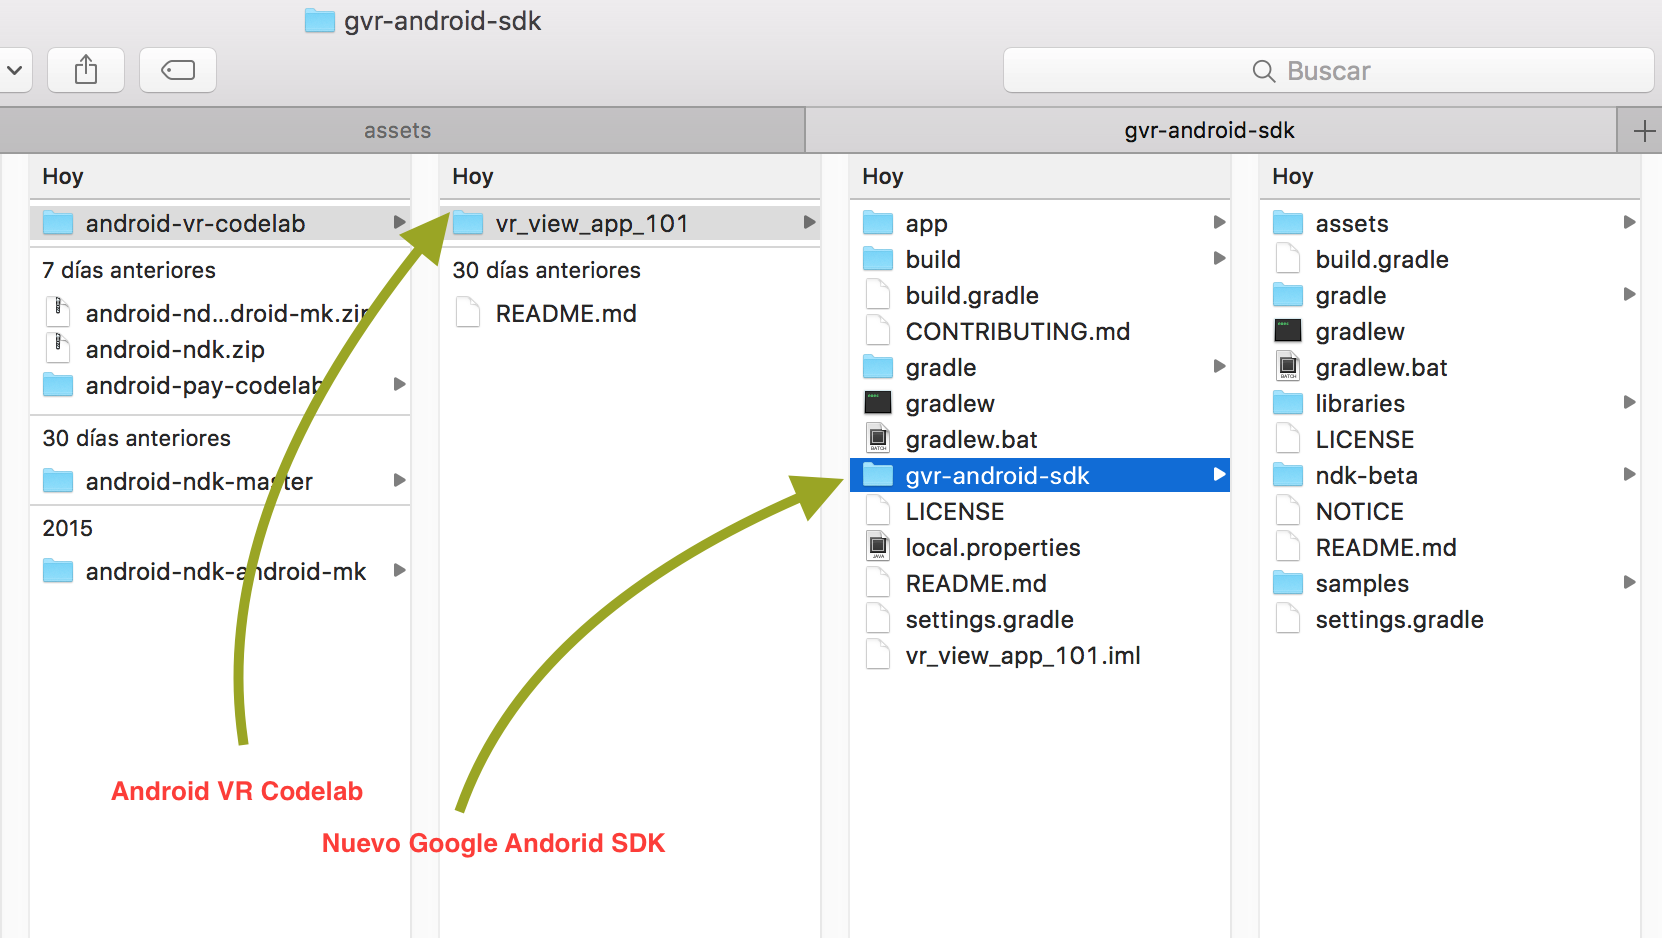Select the app folder icon
This screenshot has width=1662, height=938.
coord(878,223)
